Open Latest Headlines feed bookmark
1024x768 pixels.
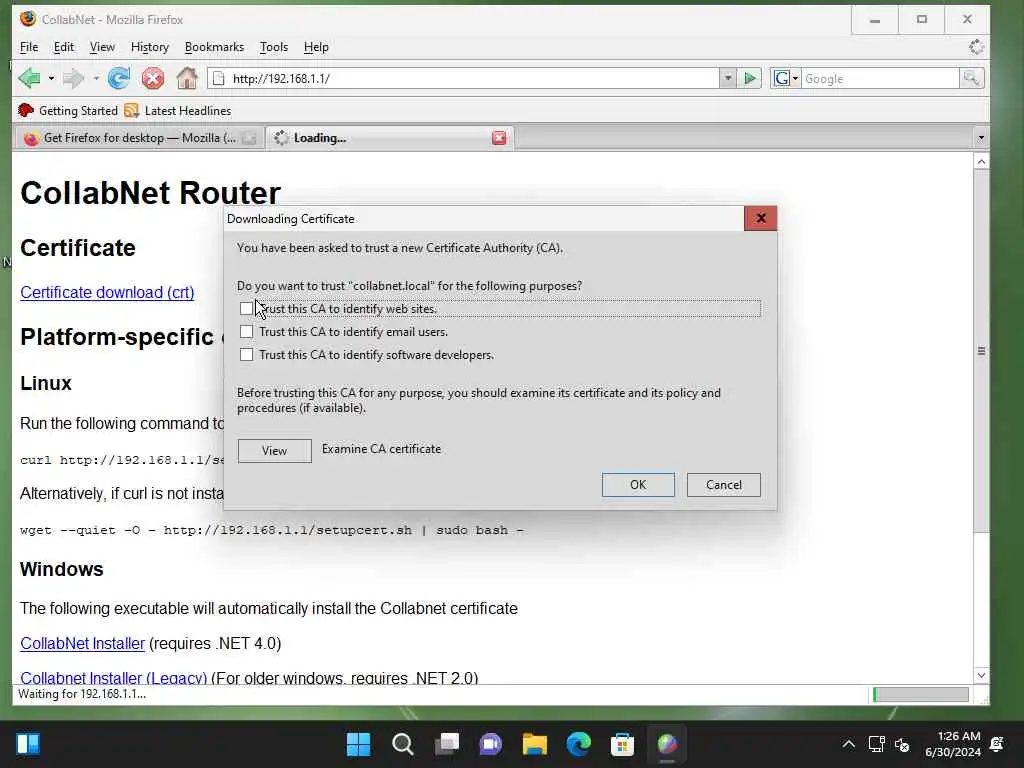click(x=178, y=110)
